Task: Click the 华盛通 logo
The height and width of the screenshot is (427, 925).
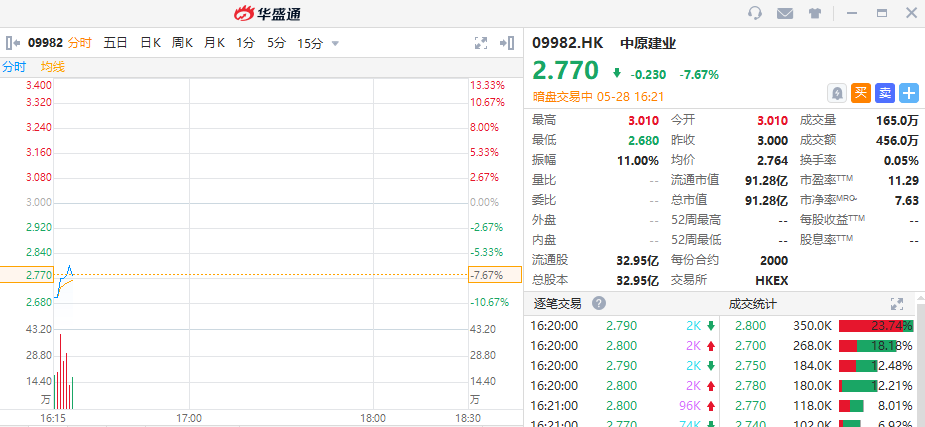Action: point(267,14)
